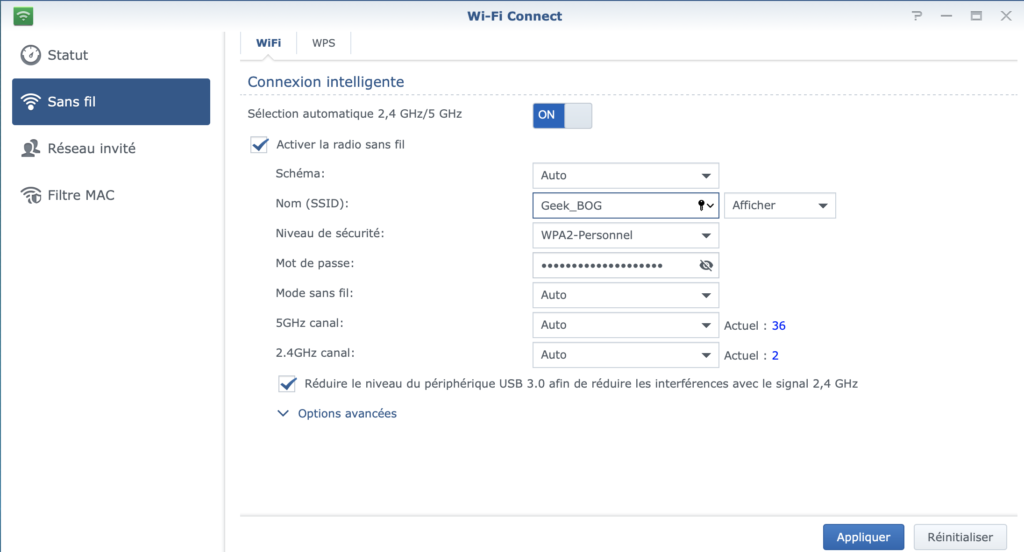Click the Réinitialiser button
The width and height of the screenshot is (1024, 552).
point(960,537)
